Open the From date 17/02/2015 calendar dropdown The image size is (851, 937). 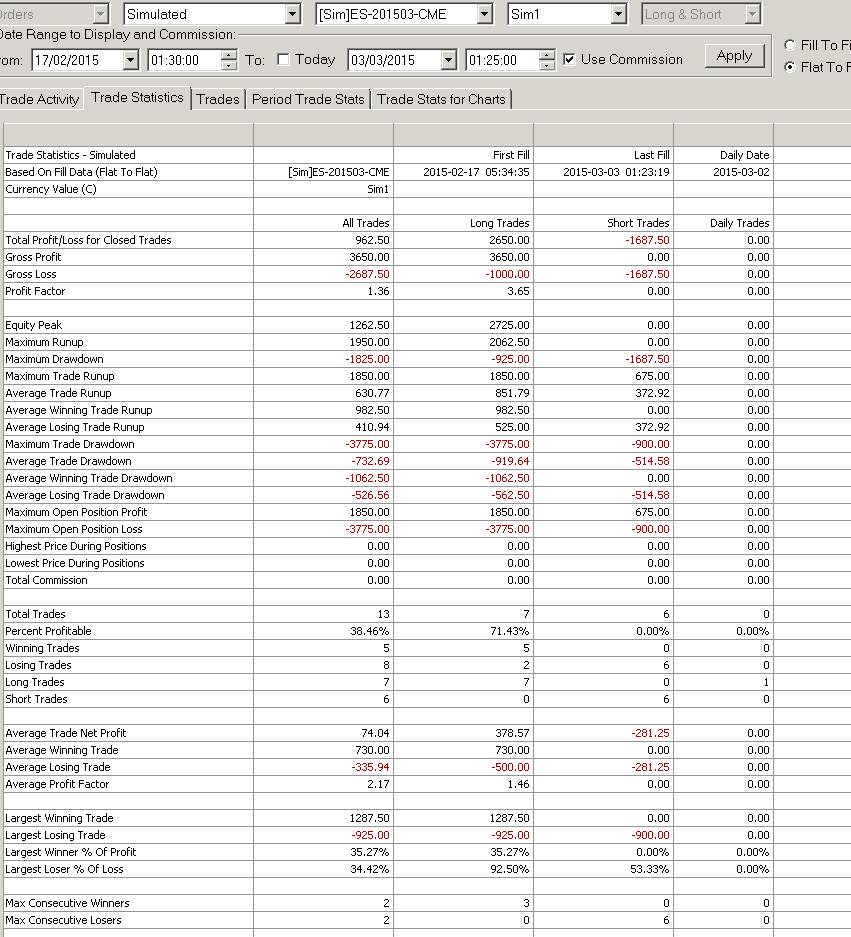click(x=130, y=60)
